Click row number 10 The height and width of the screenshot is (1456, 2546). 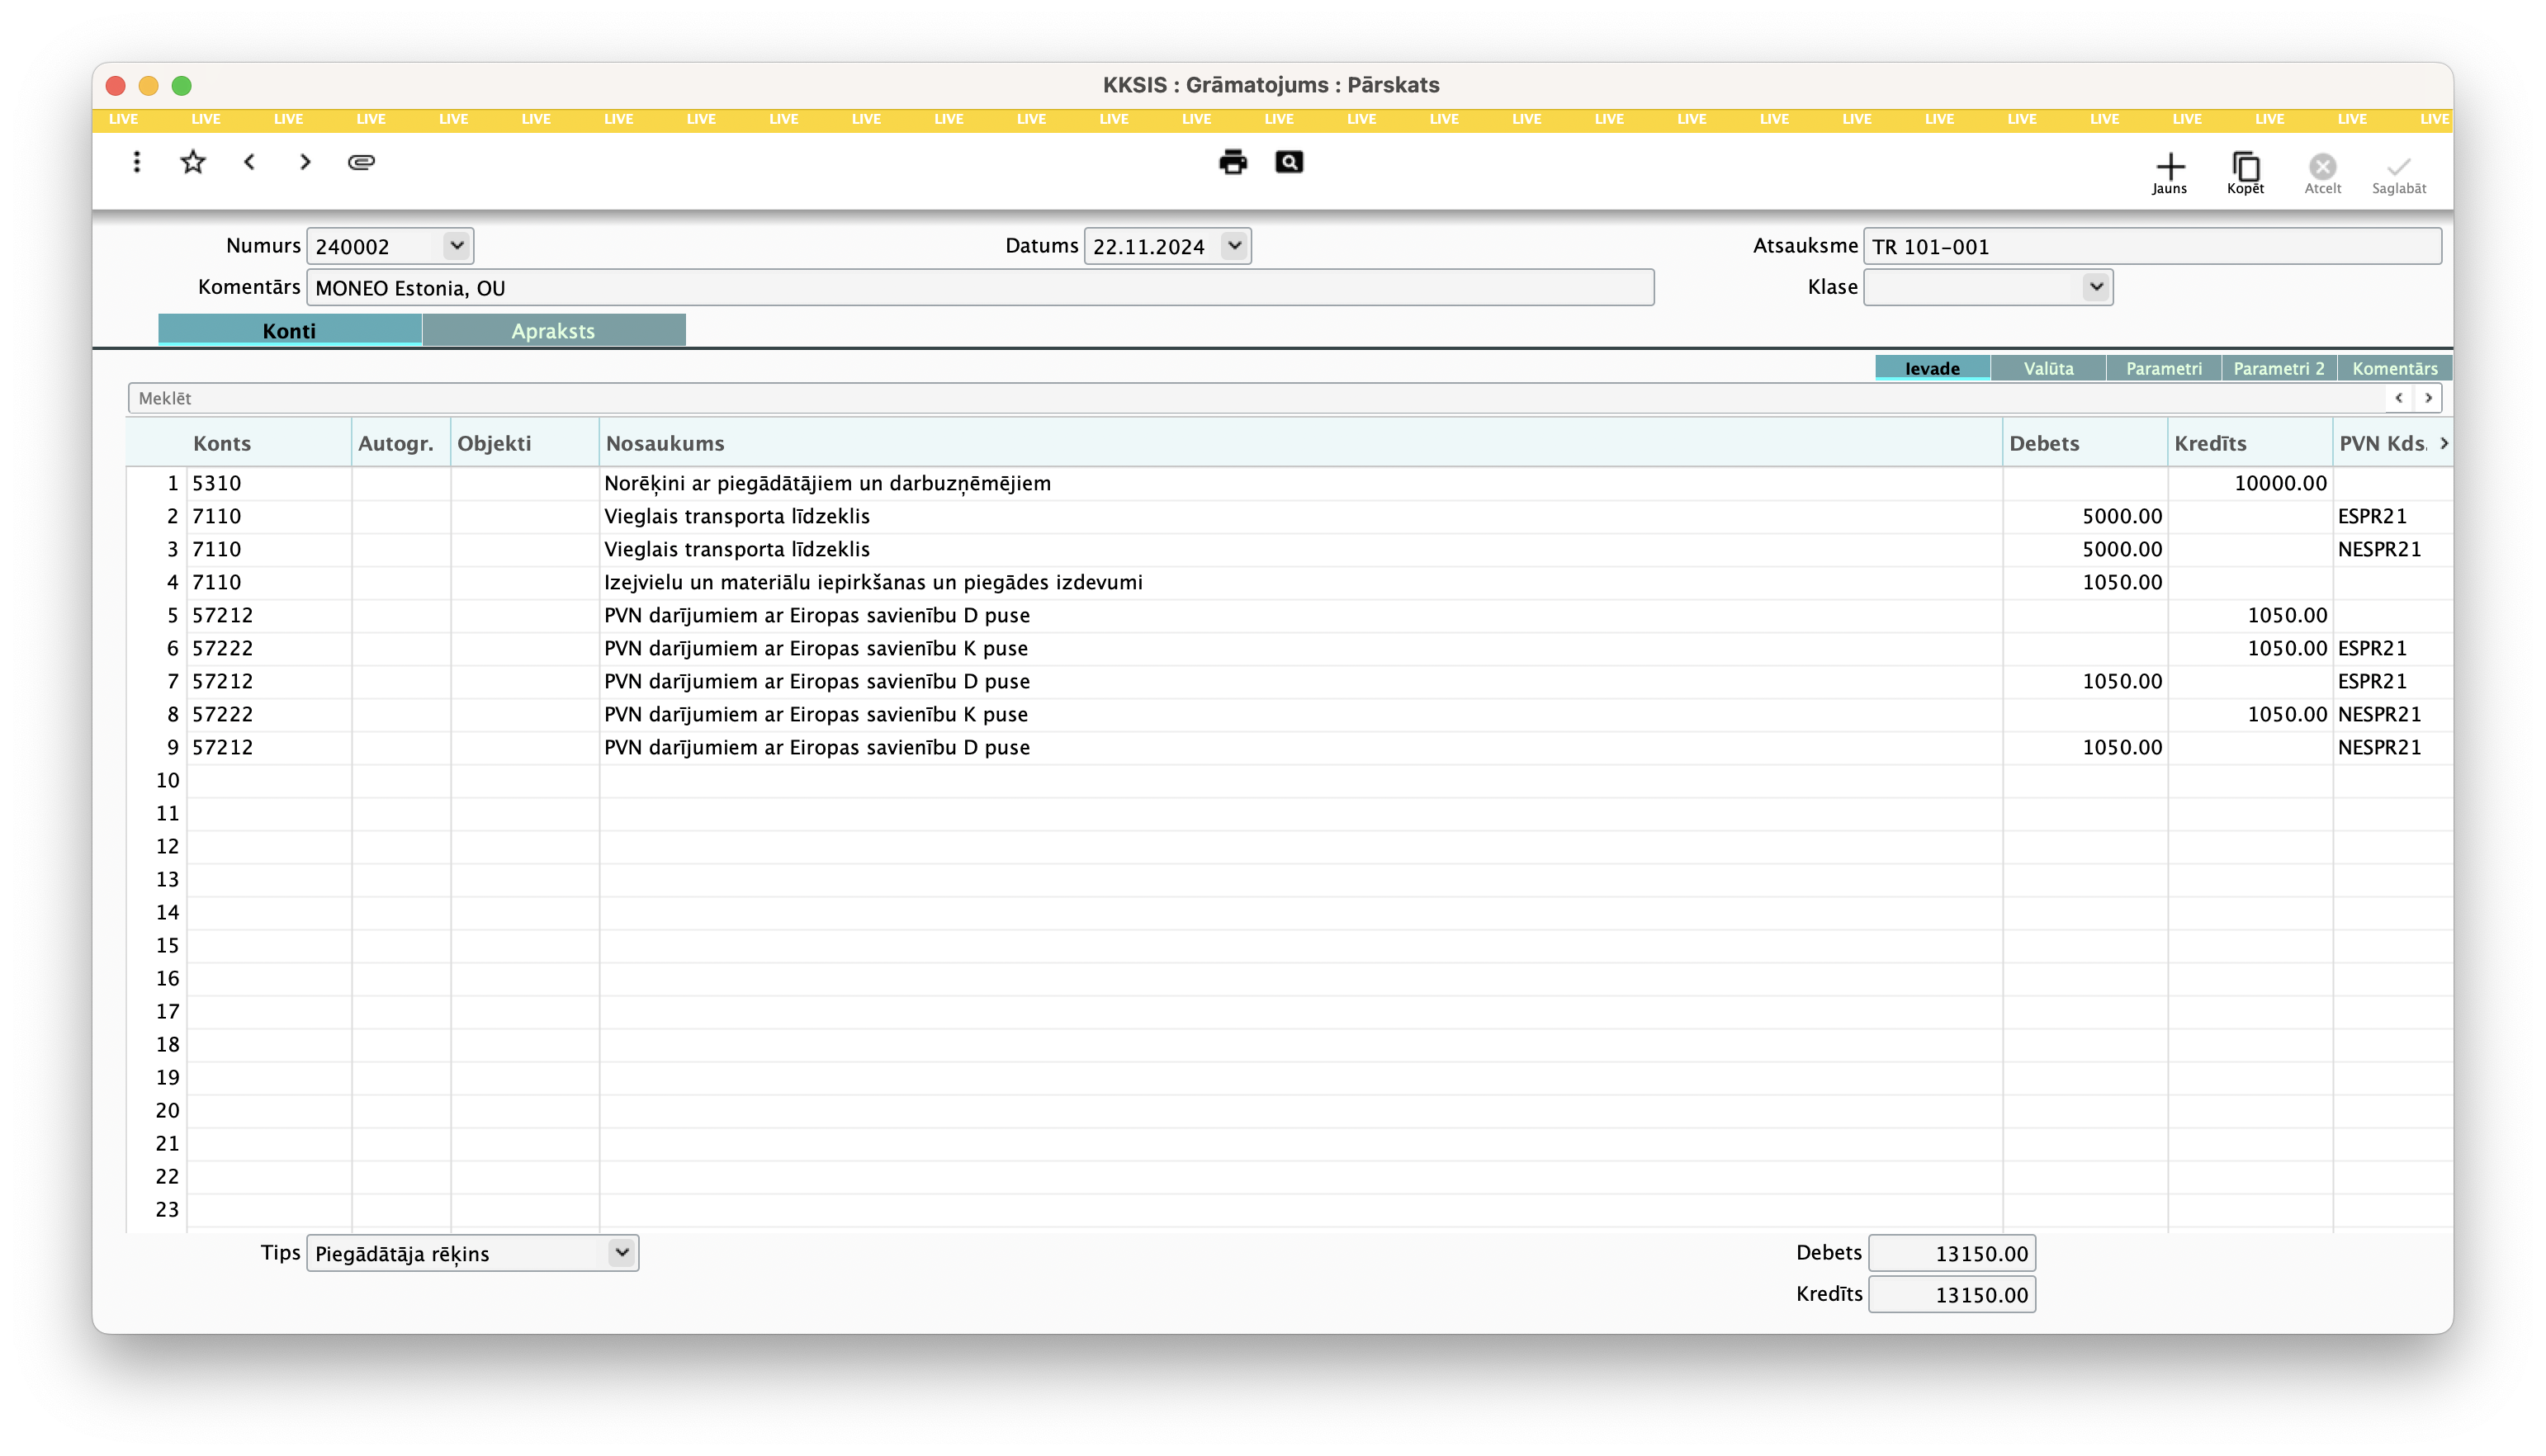pyautogui.click(x=167, y=780)
